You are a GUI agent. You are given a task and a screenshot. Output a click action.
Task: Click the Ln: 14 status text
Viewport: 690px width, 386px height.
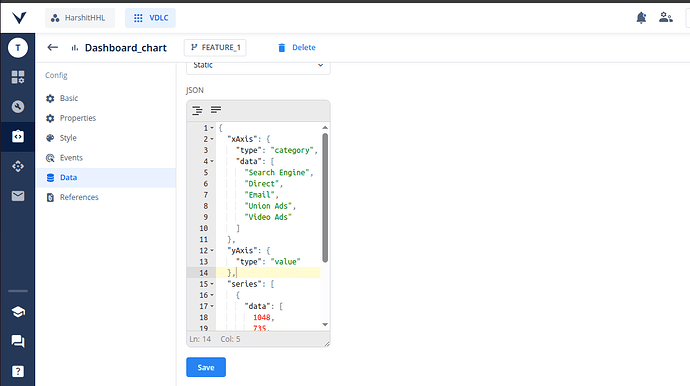pyautogui.click(x=200, y=339)
